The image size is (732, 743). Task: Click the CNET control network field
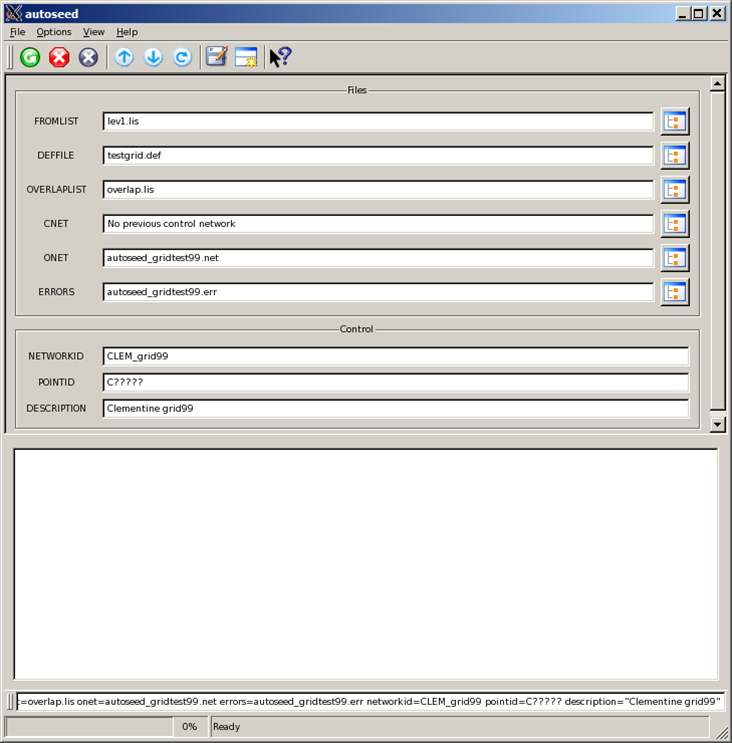(x=378, y=224)
